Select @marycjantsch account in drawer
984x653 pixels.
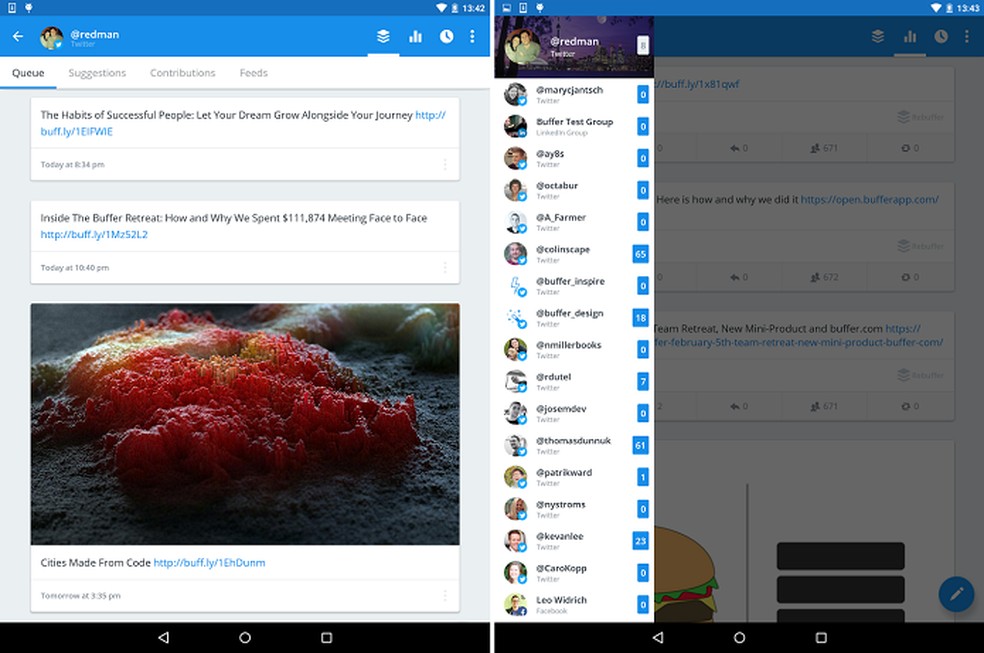[x=574, y=95]
